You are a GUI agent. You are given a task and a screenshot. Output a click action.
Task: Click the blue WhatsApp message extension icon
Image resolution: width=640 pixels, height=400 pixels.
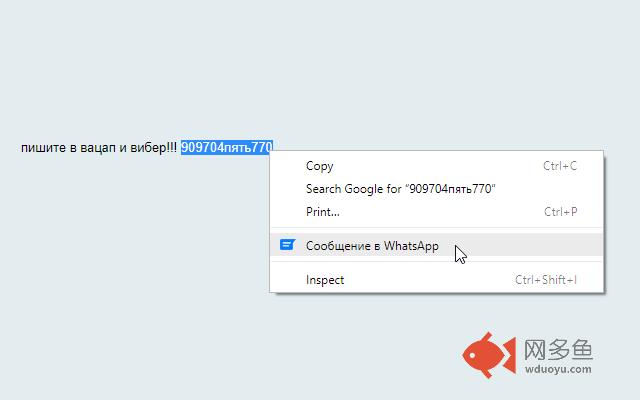tap(287, 245)
